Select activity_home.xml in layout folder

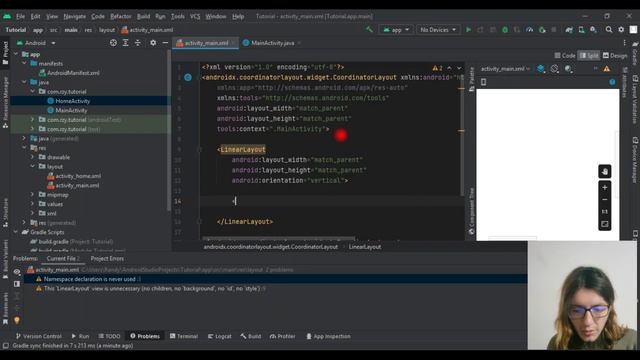pos(78,176)
